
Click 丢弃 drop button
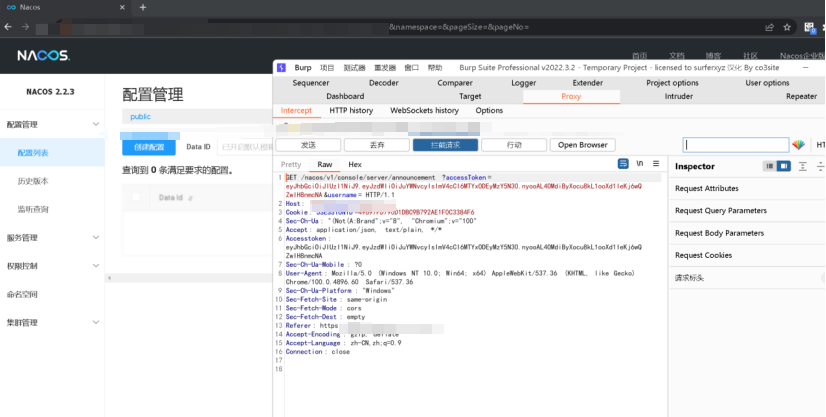[377, 145]
